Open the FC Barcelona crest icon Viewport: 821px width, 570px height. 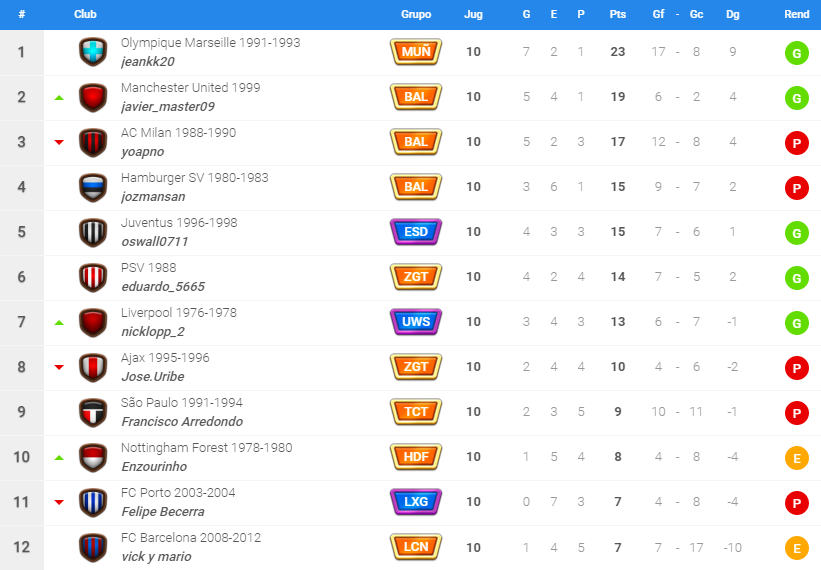[93, 547]
